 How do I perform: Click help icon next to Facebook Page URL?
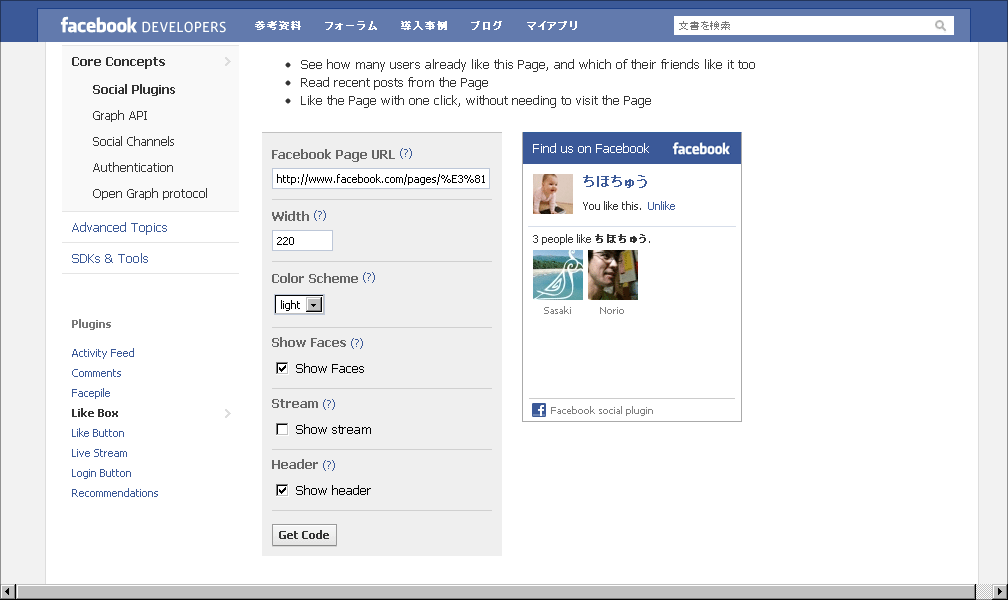(x=406, y=154)
